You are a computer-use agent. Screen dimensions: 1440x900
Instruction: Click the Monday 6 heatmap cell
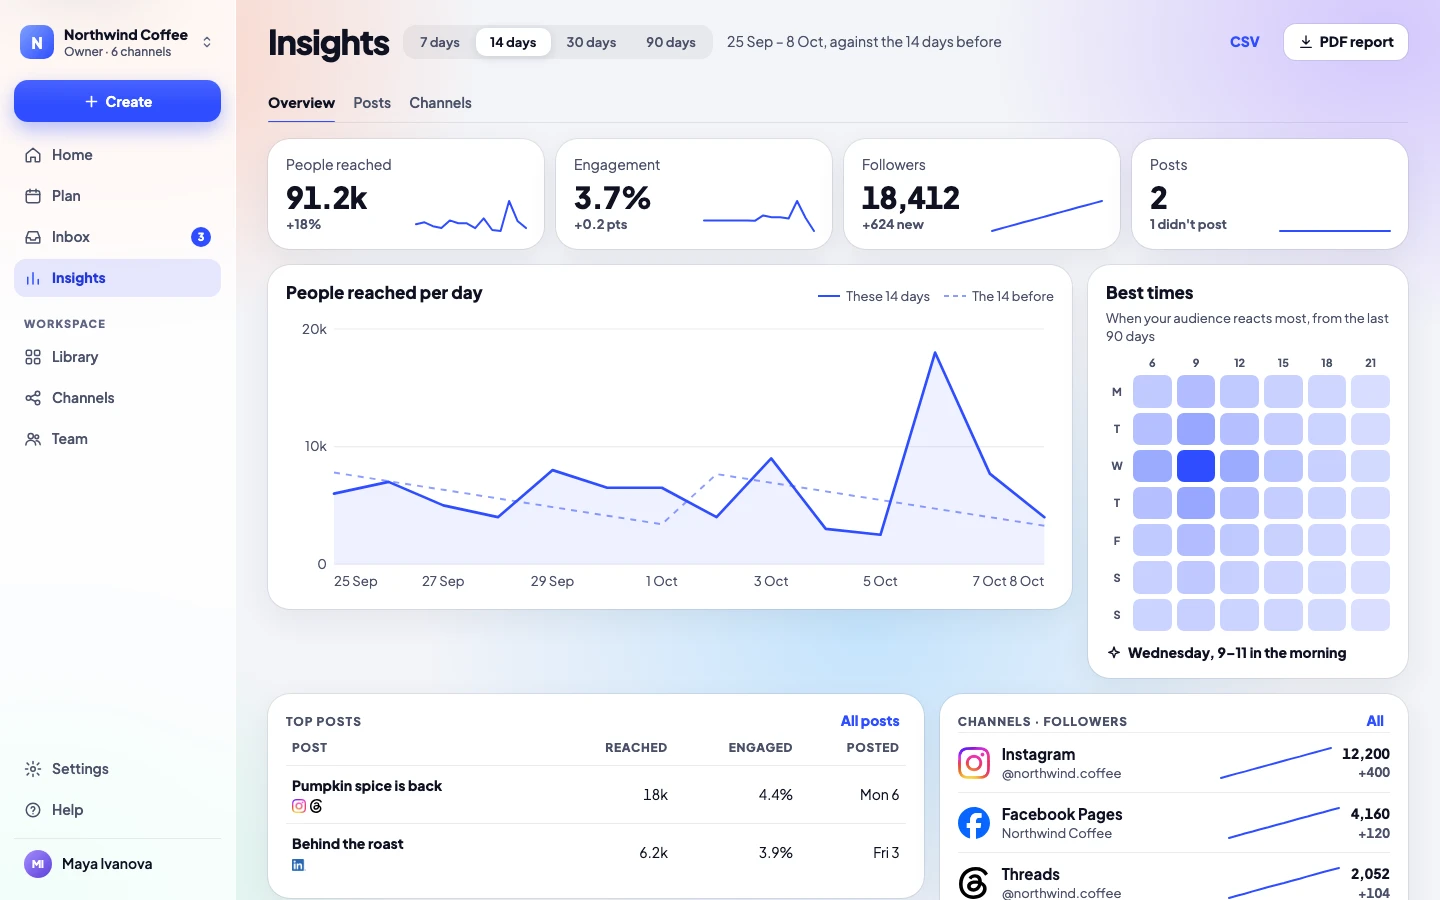pos(1152,391)
